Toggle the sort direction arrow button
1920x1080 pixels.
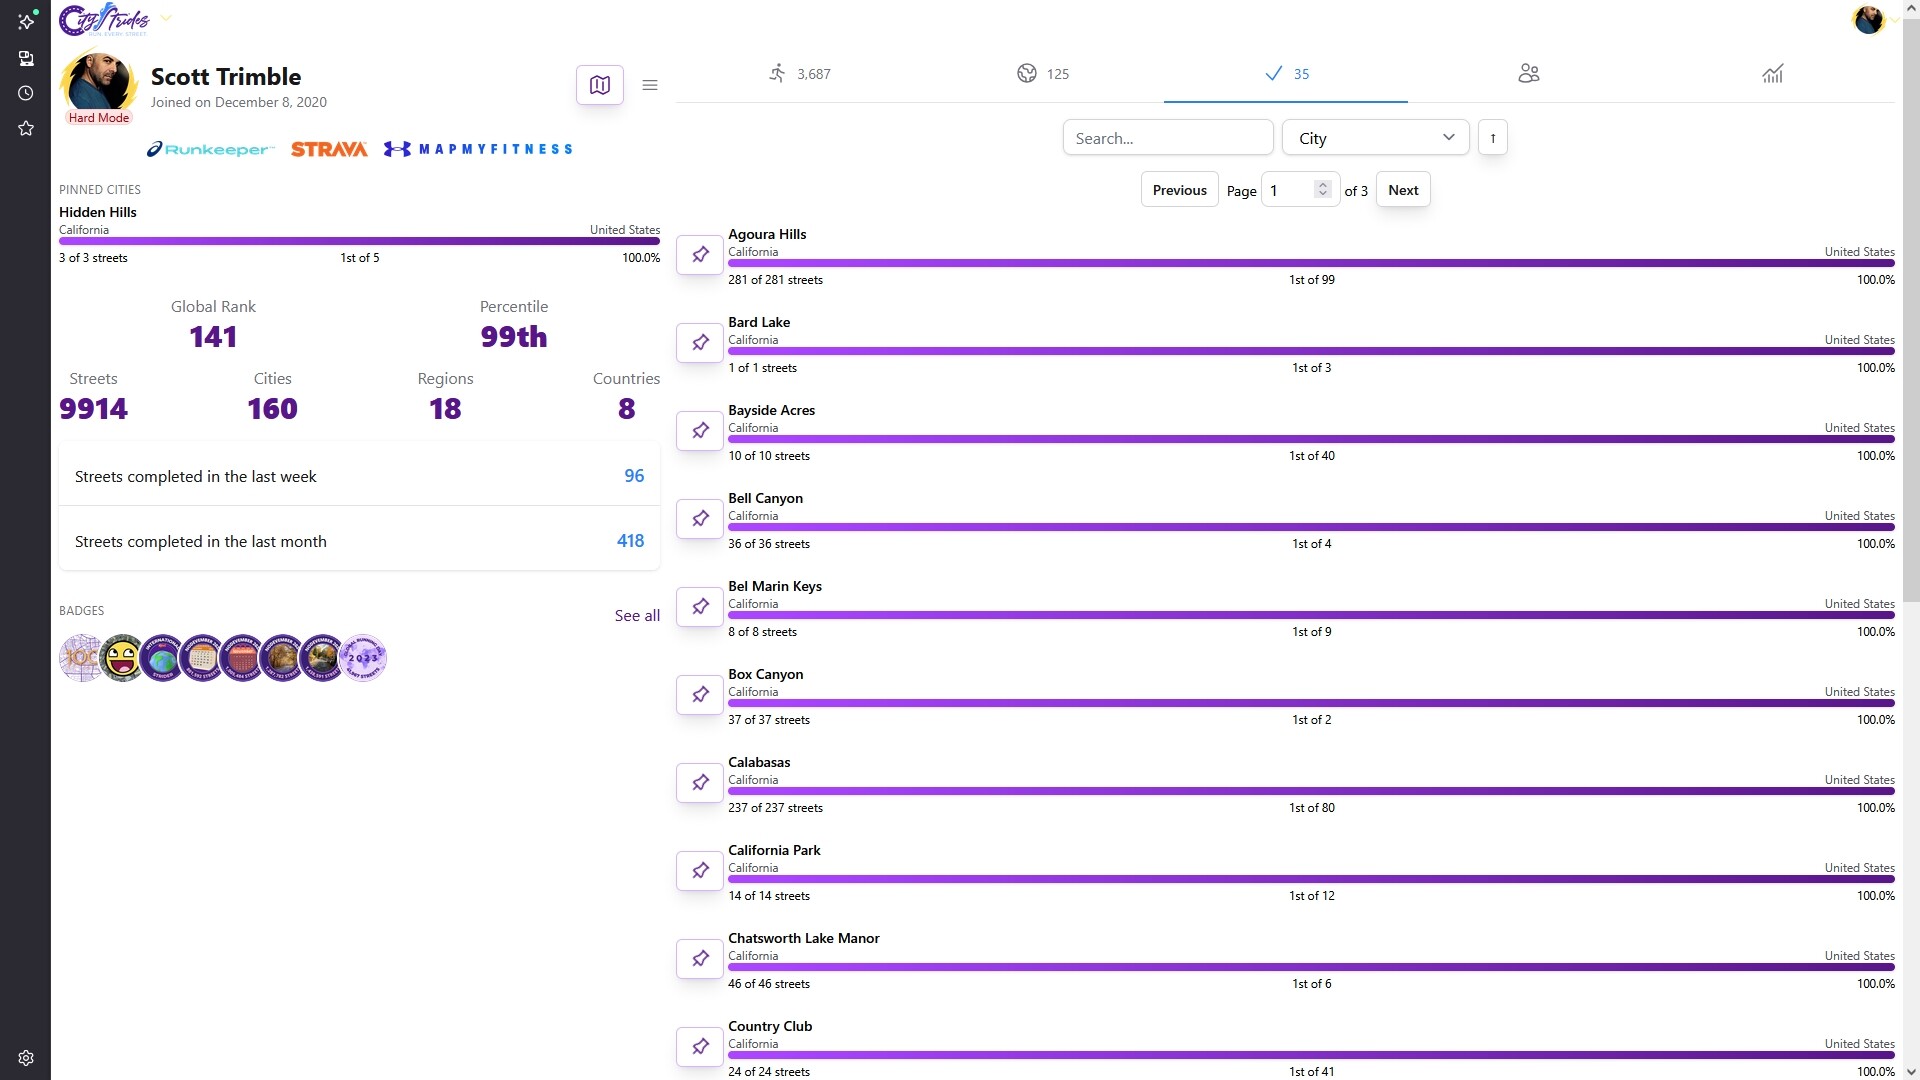tap(1492, 138)
